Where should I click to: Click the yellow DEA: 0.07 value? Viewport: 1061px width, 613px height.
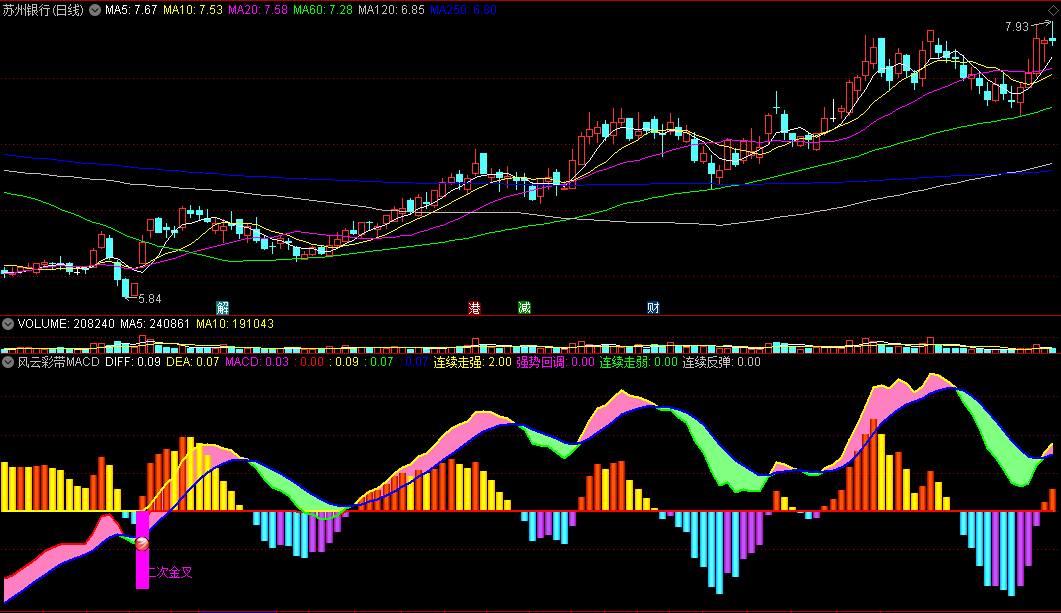pyautogui.click(x=193, y=362)
